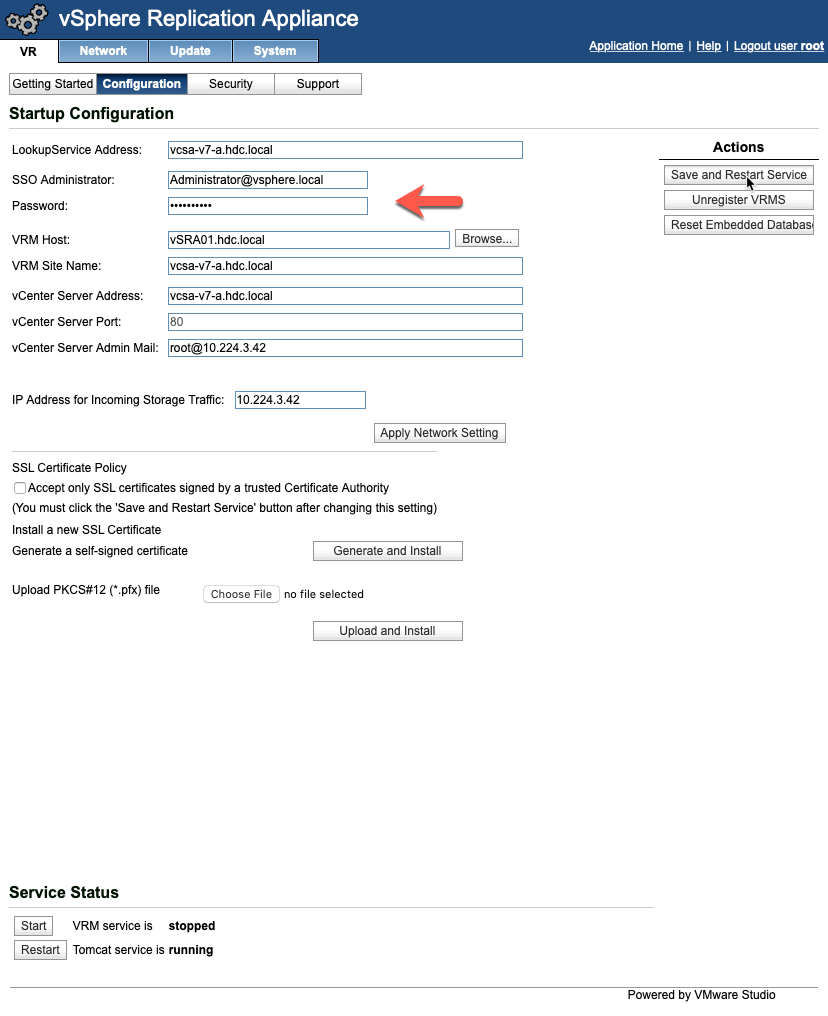Click Choose File for PFX upload
This screenshot has height=1016, width=828.
(241, 594)
